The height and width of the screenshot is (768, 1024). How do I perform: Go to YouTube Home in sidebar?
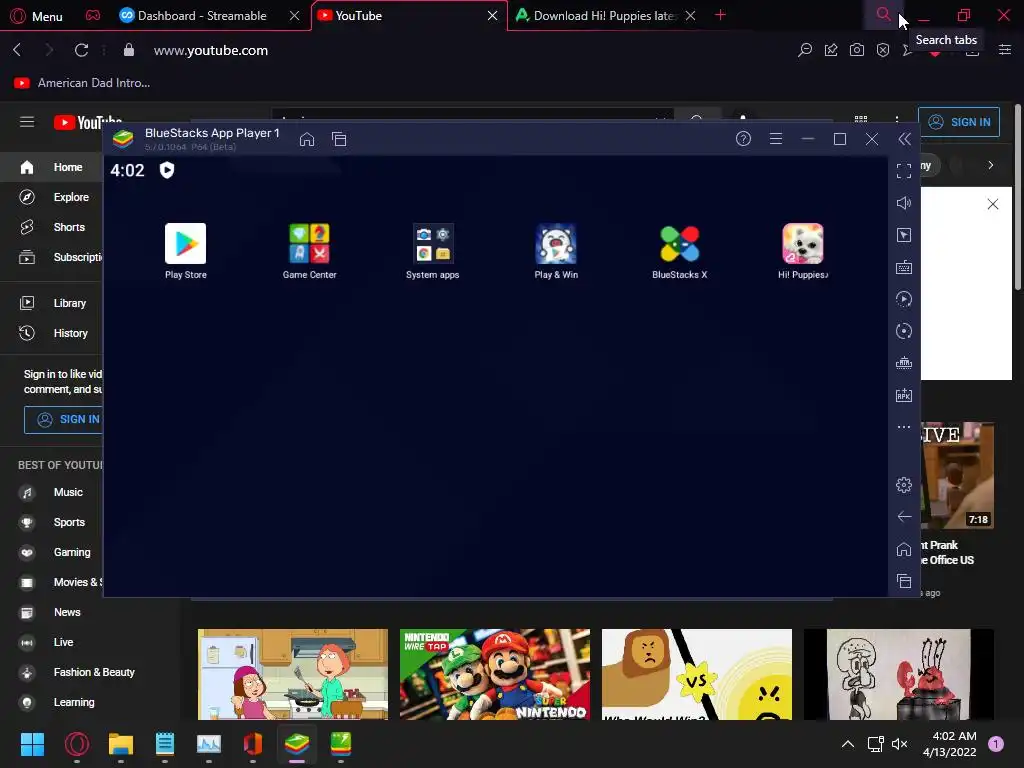[x=52, y=167]
